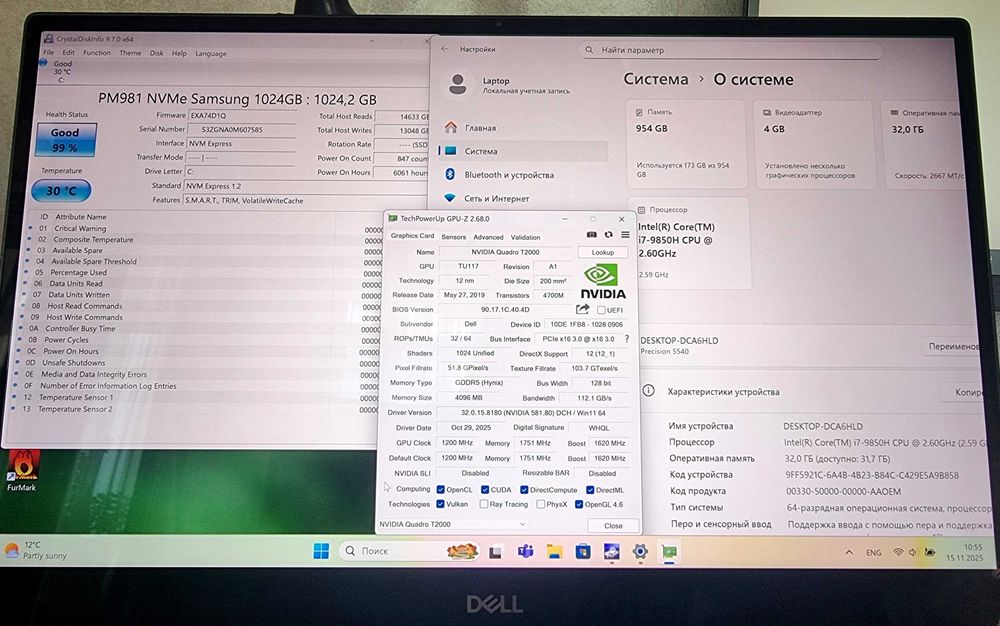1000x626 pixels.
Task: Show hidden system tray icons chevron
Action: click(x=849, y=552)
